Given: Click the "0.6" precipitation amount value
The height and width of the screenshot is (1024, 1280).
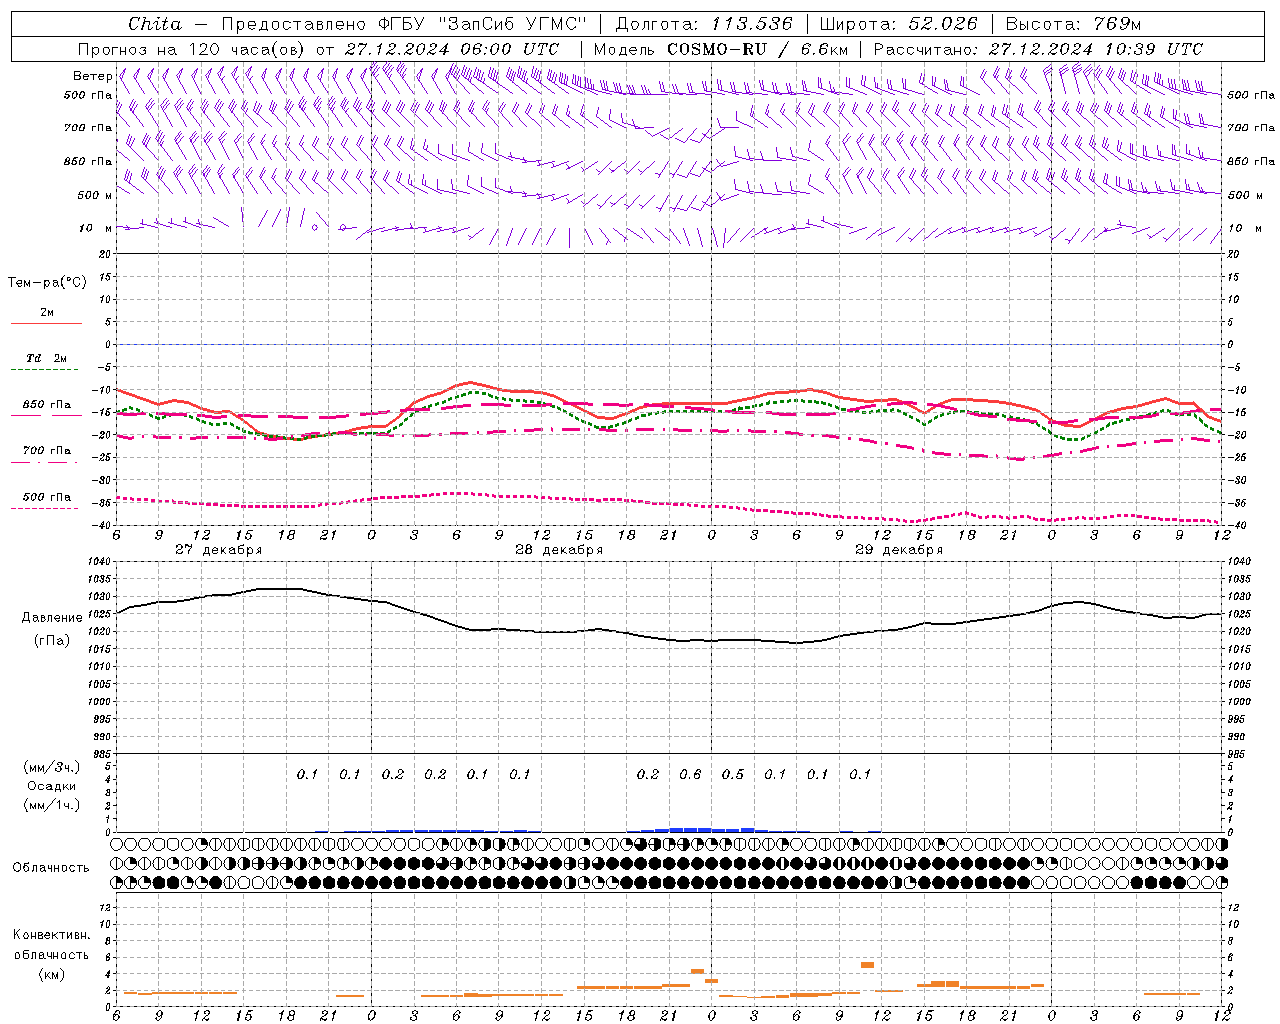Looking at the screenshot, I should pos(690,774).
